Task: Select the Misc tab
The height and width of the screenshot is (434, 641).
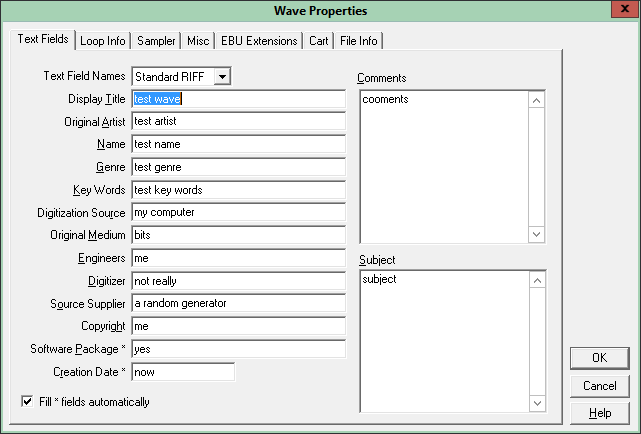Action: point(198,41)
